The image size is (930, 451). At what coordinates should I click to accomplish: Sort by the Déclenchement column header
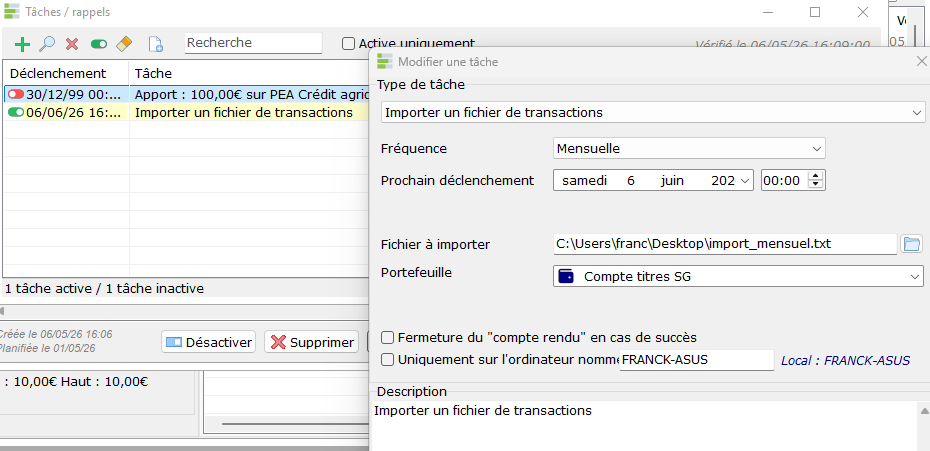click(66, 74)
